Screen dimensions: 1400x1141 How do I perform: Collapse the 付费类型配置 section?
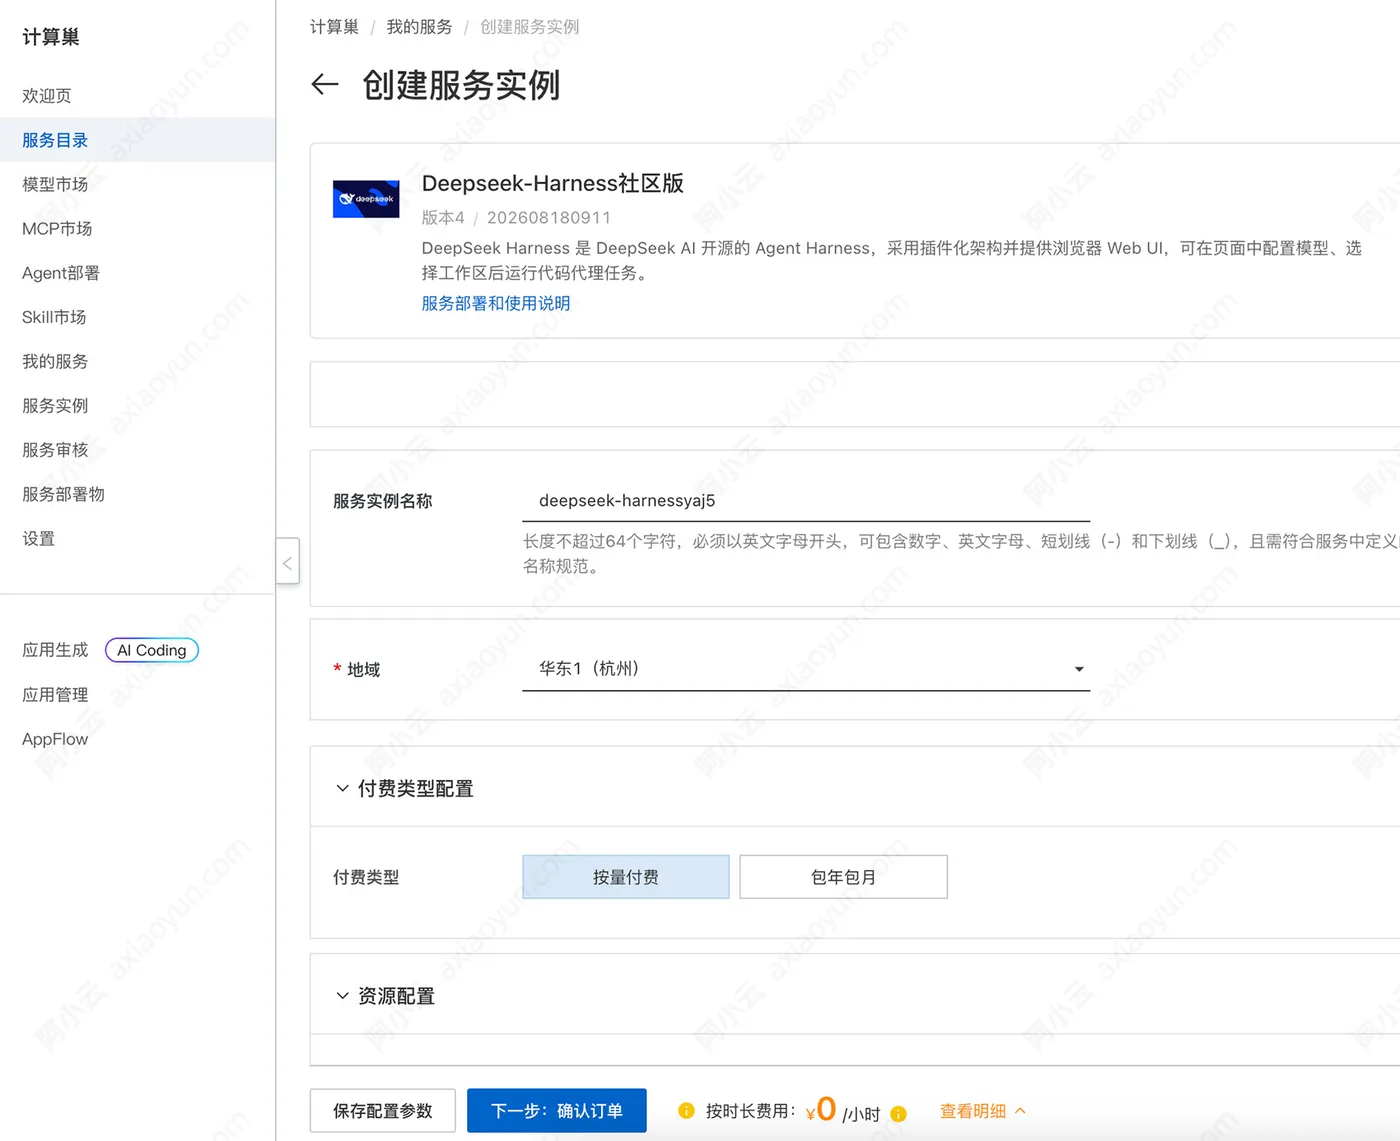click(342, 788)
